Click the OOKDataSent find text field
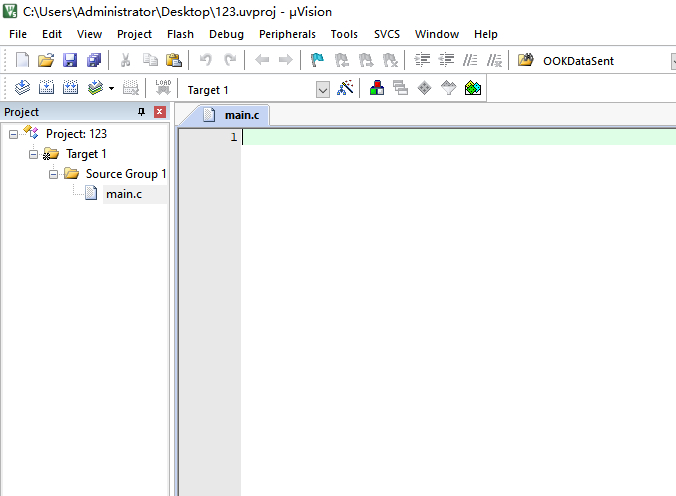Screen dimensions: 676x496 pos(604,61)
